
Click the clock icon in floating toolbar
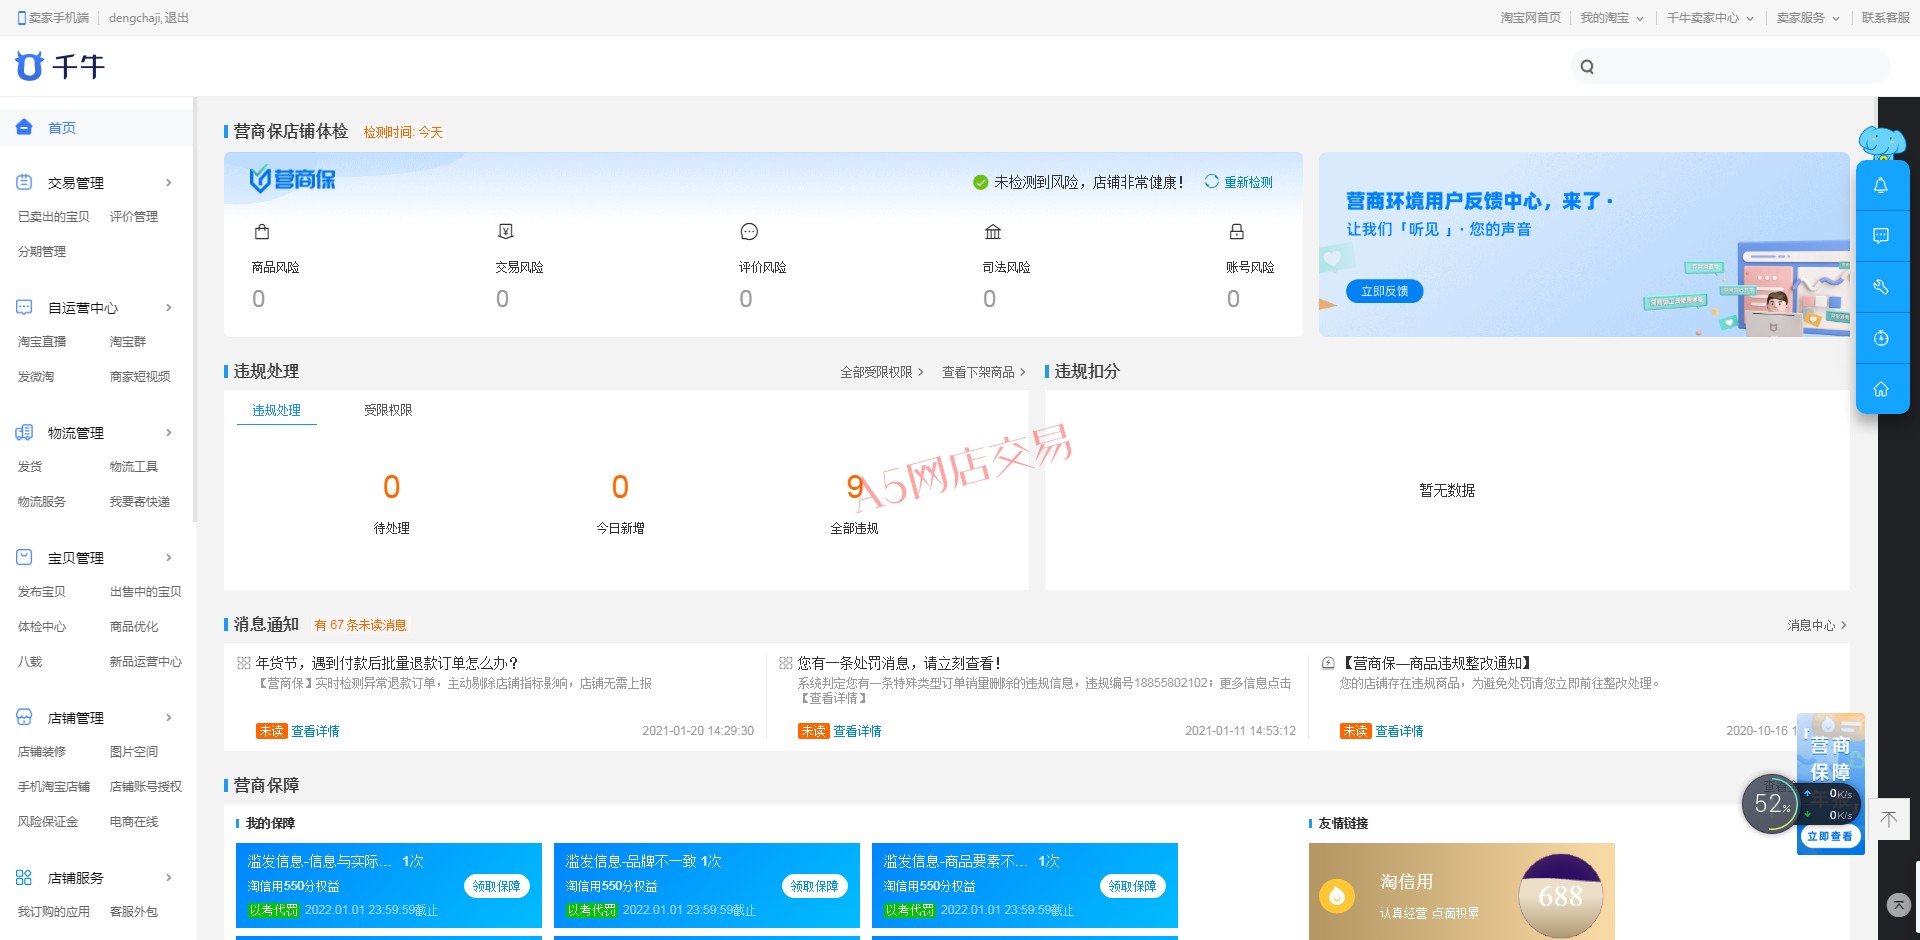(1881, 338)
